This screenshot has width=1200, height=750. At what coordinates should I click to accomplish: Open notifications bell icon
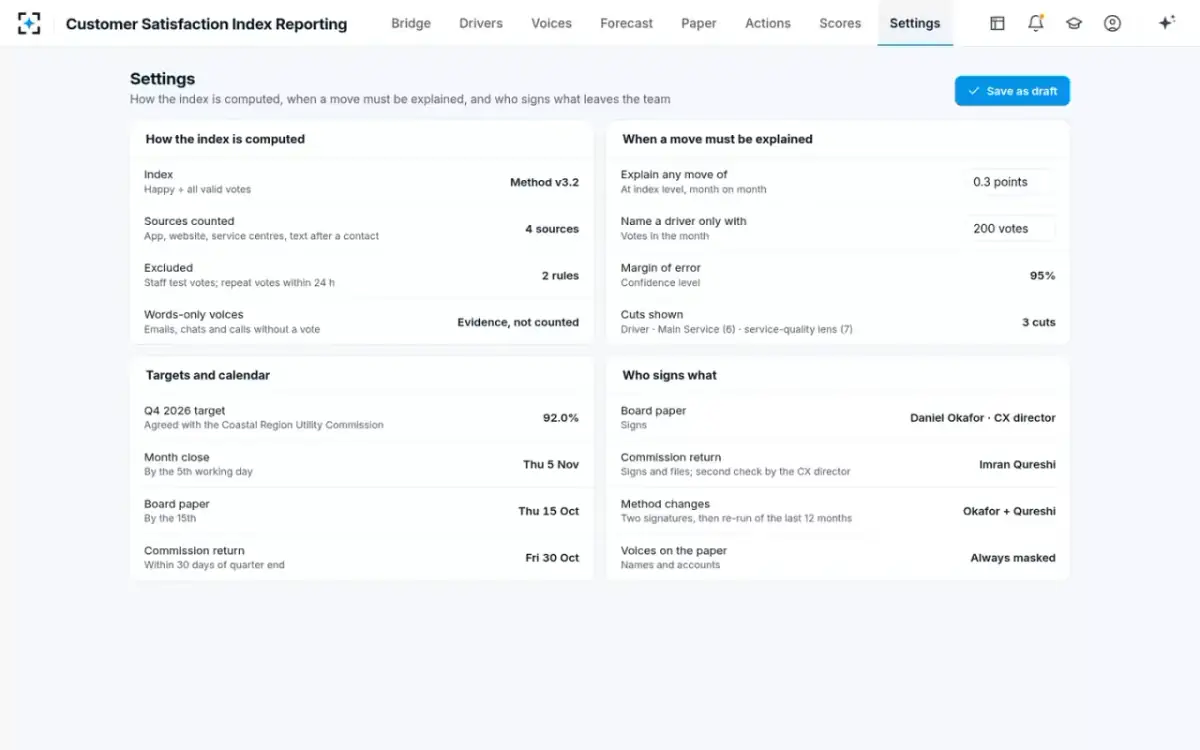click(1036, 23)
